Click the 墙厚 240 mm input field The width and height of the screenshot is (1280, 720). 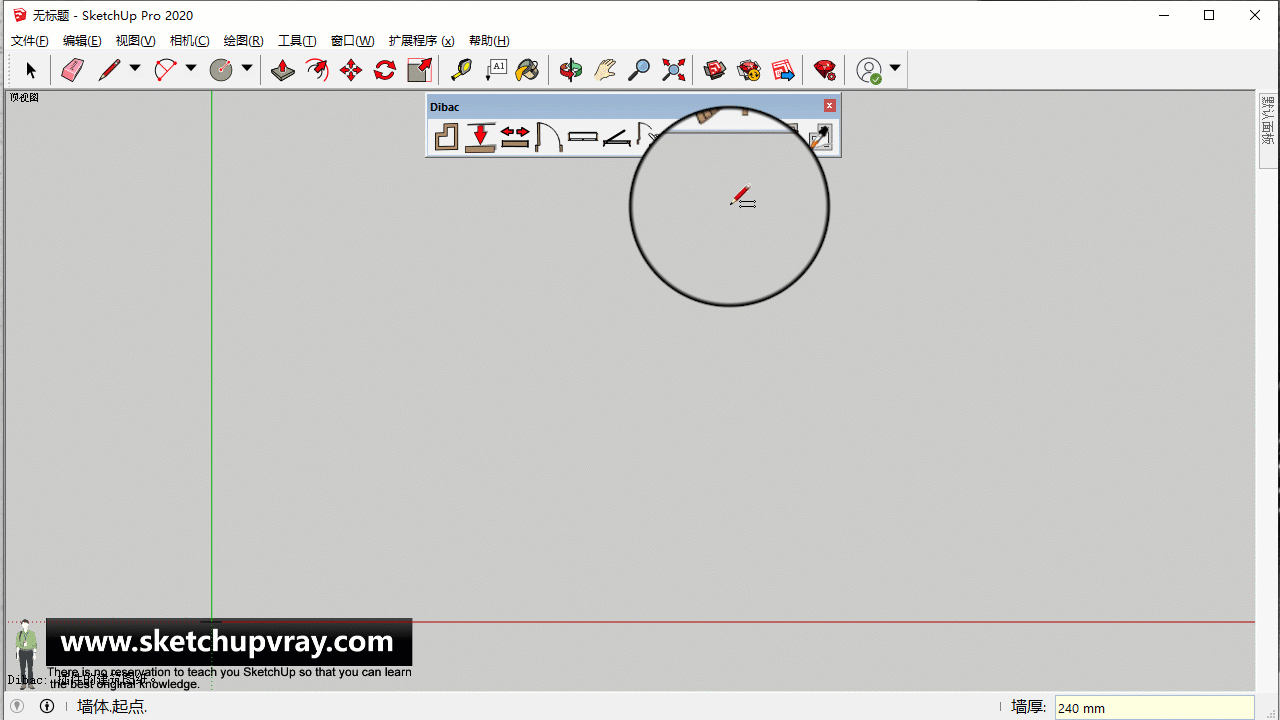point(1154,708)
